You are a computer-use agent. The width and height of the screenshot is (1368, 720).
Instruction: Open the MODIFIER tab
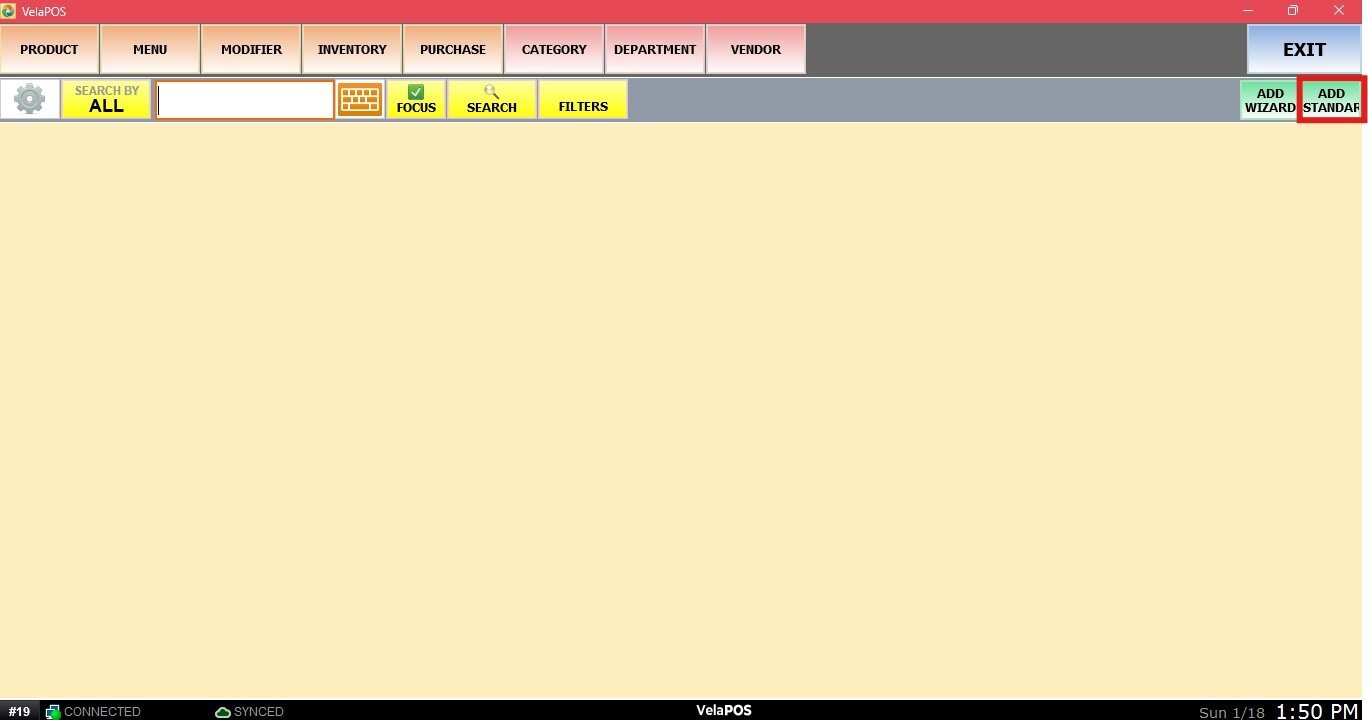click(251, 49)
